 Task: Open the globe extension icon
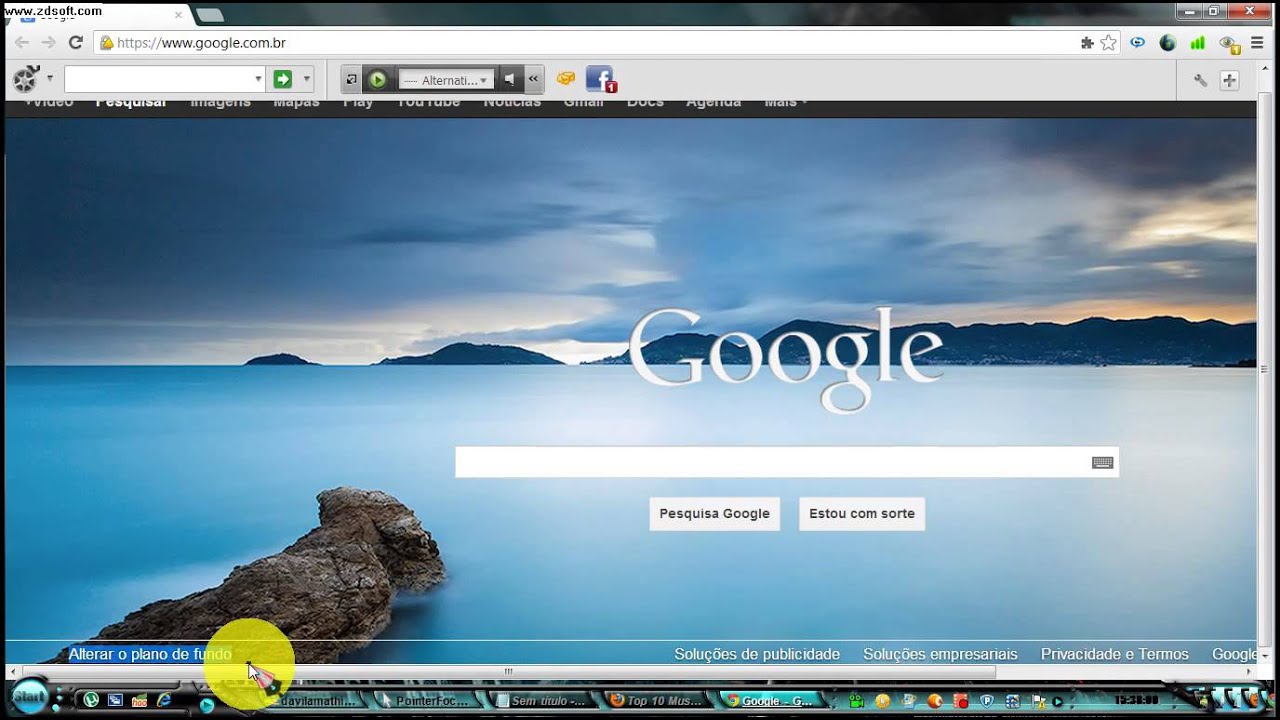pyautogui.click(x=1167, y=43)
